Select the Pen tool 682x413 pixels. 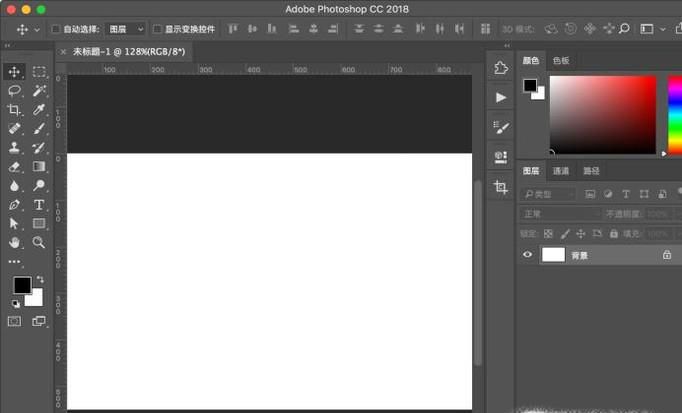click(14, 205)
